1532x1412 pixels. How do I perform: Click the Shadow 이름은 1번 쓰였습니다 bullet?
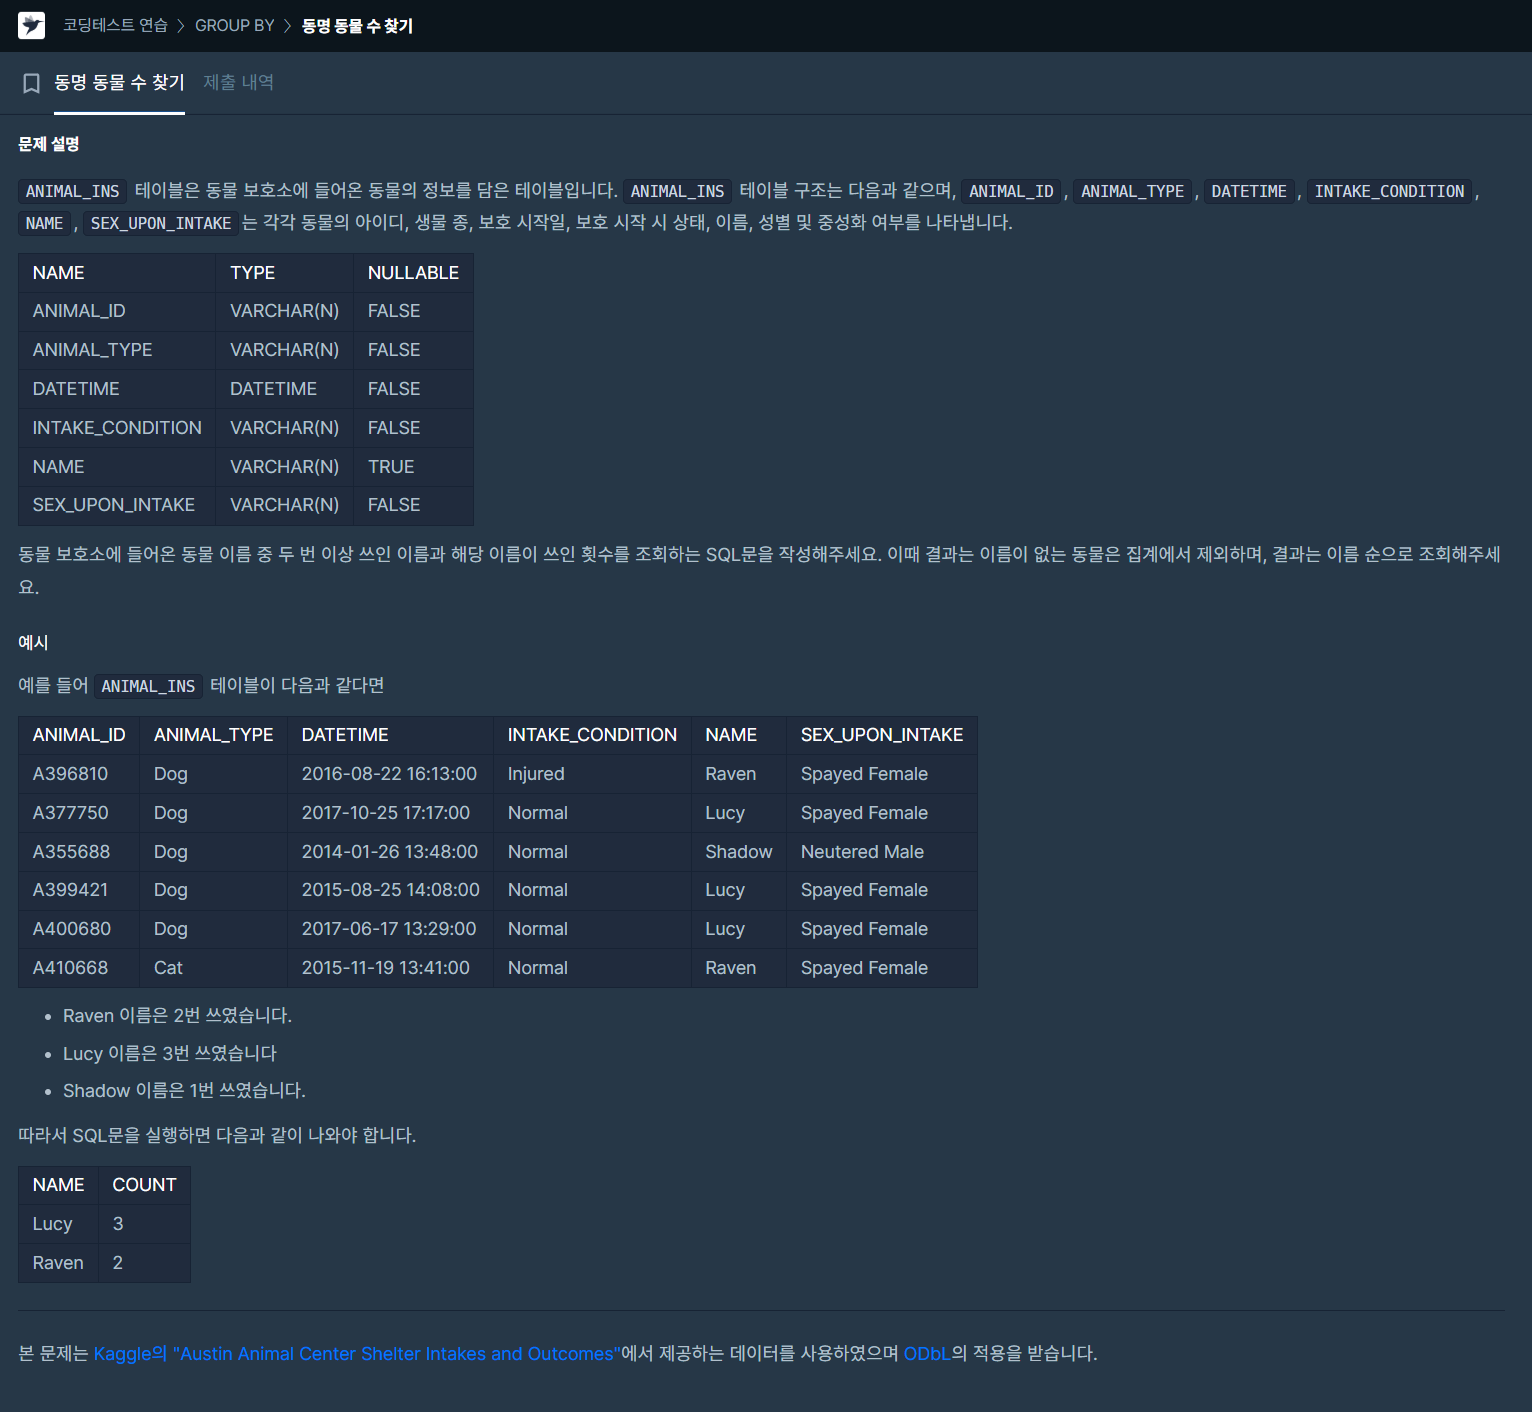pyautogui.click(x=184, y=1091)
